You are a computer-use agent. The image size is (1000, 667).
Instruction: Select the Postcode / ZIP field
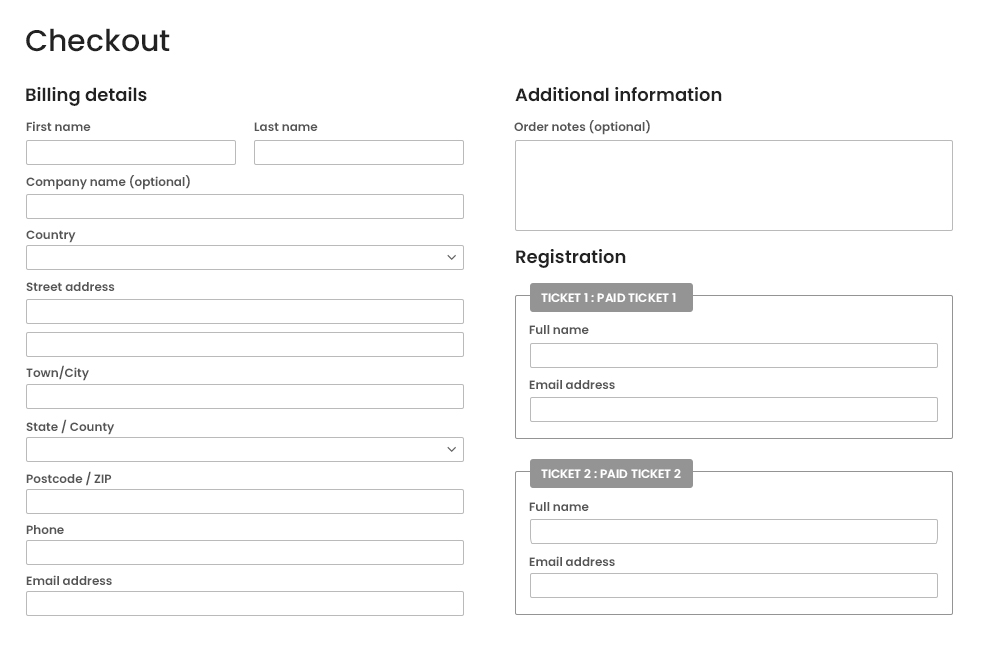coord(245,501)
